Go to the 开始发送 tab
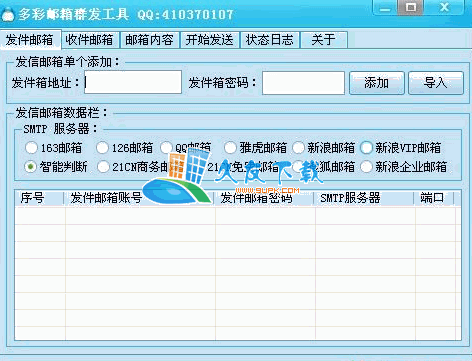 210,40
